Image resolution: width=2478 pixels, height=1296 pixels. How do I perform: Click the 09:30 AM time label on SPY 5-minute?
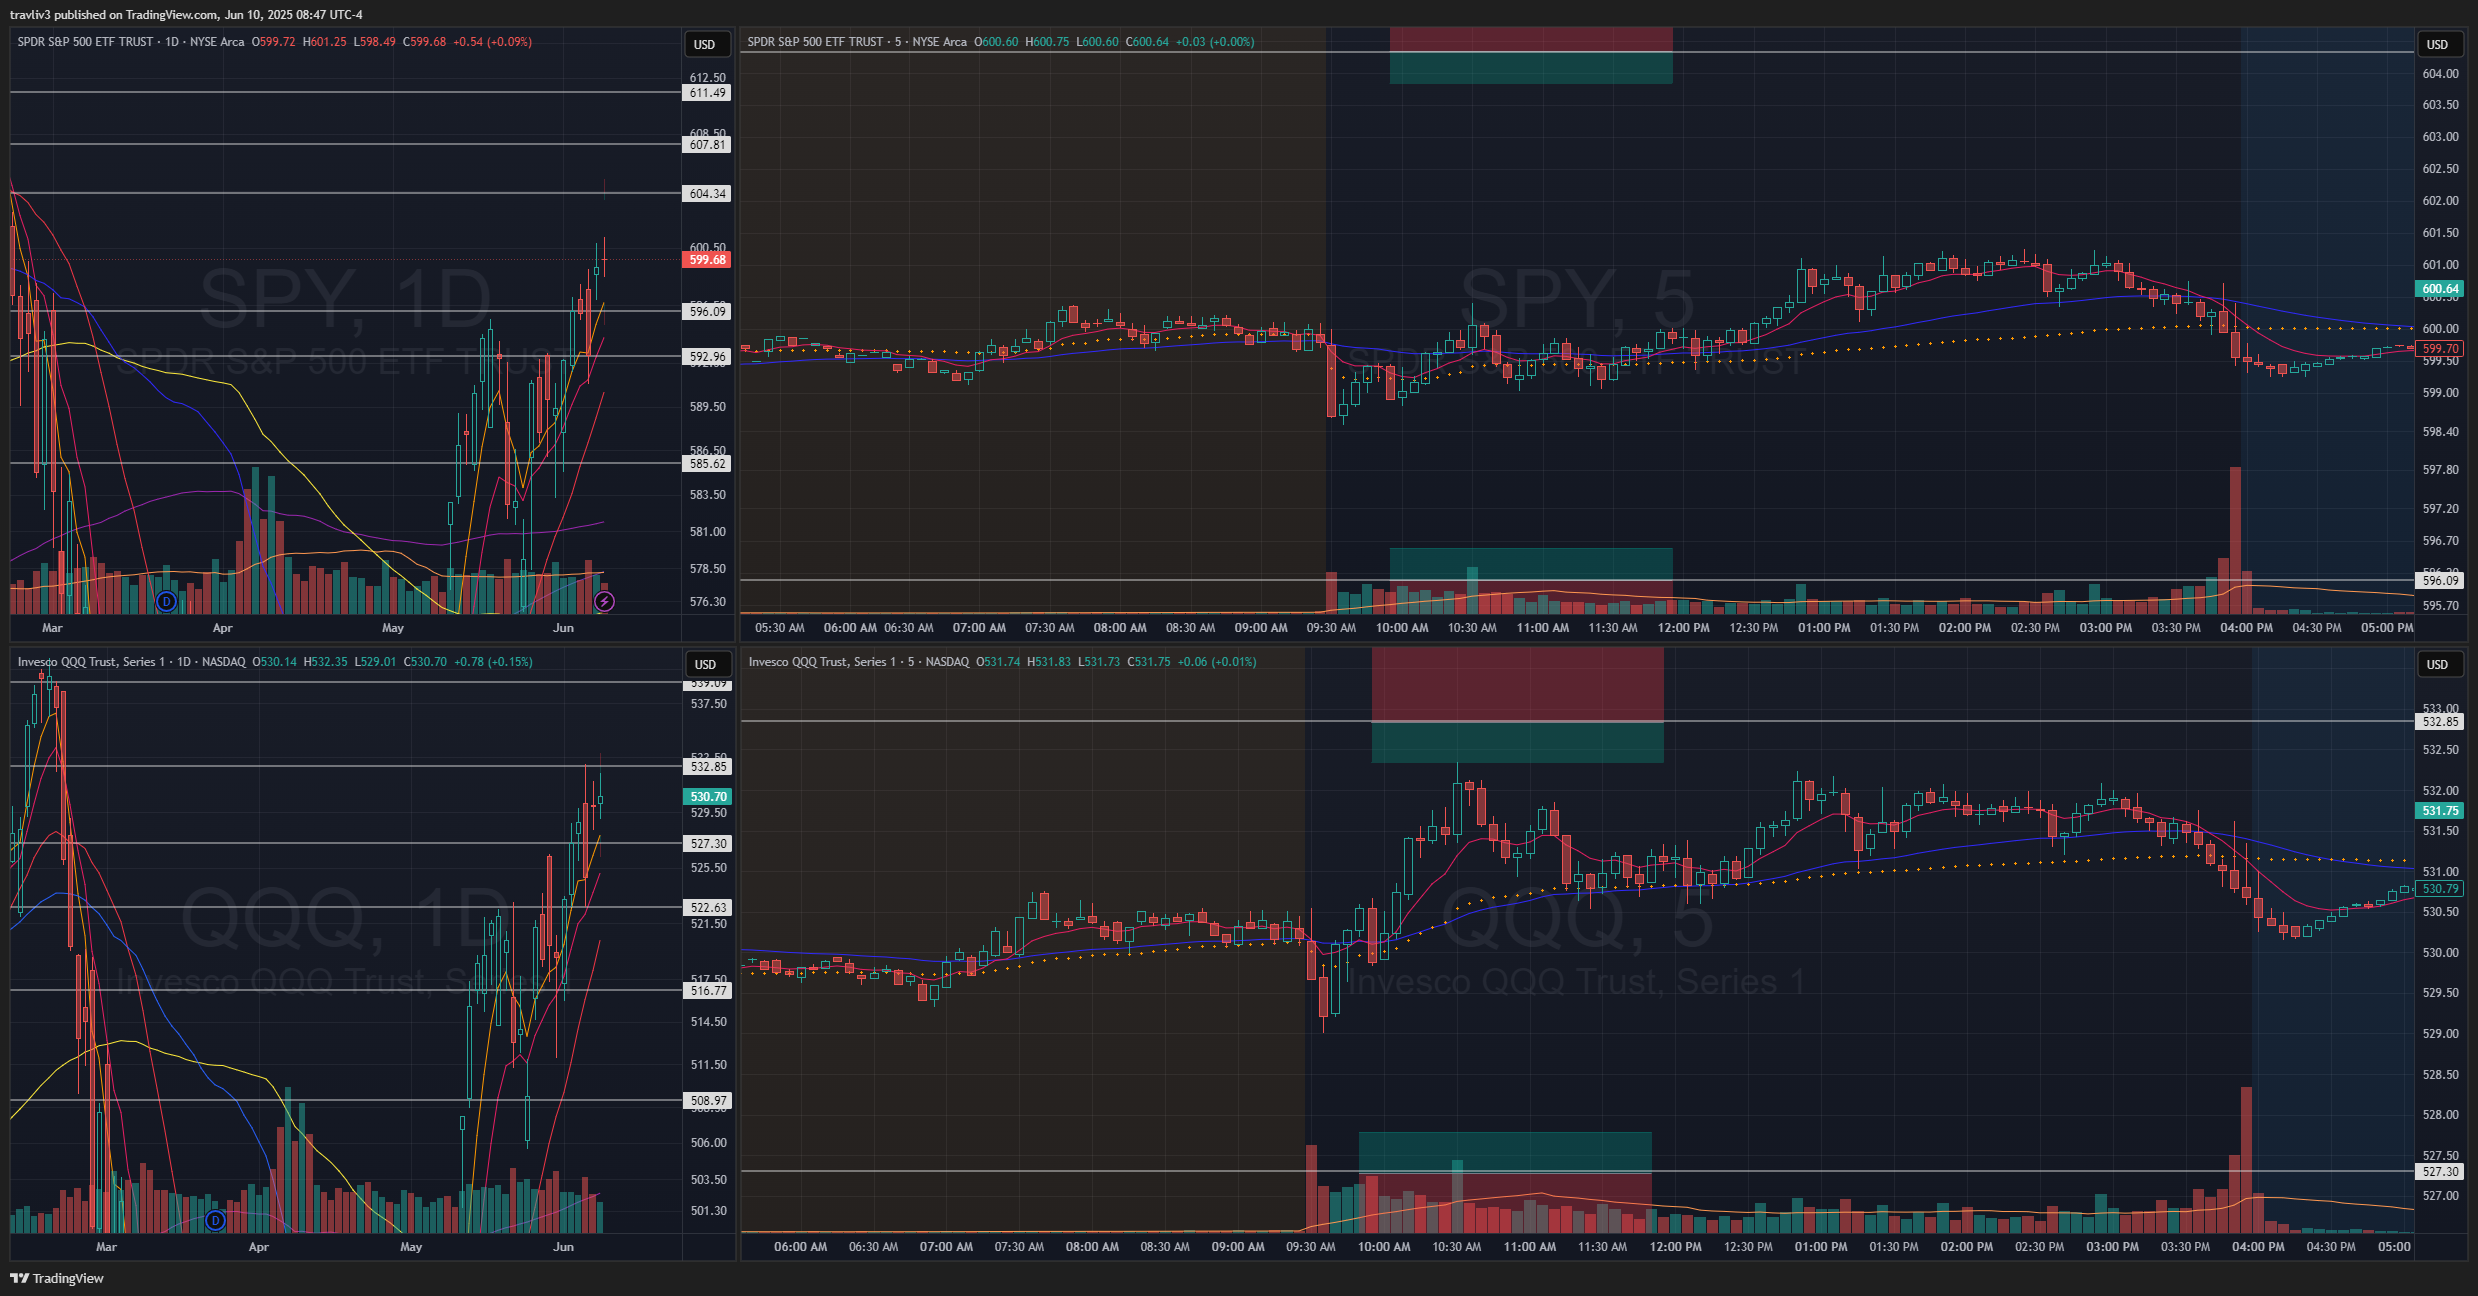[x=1331, y=628]
